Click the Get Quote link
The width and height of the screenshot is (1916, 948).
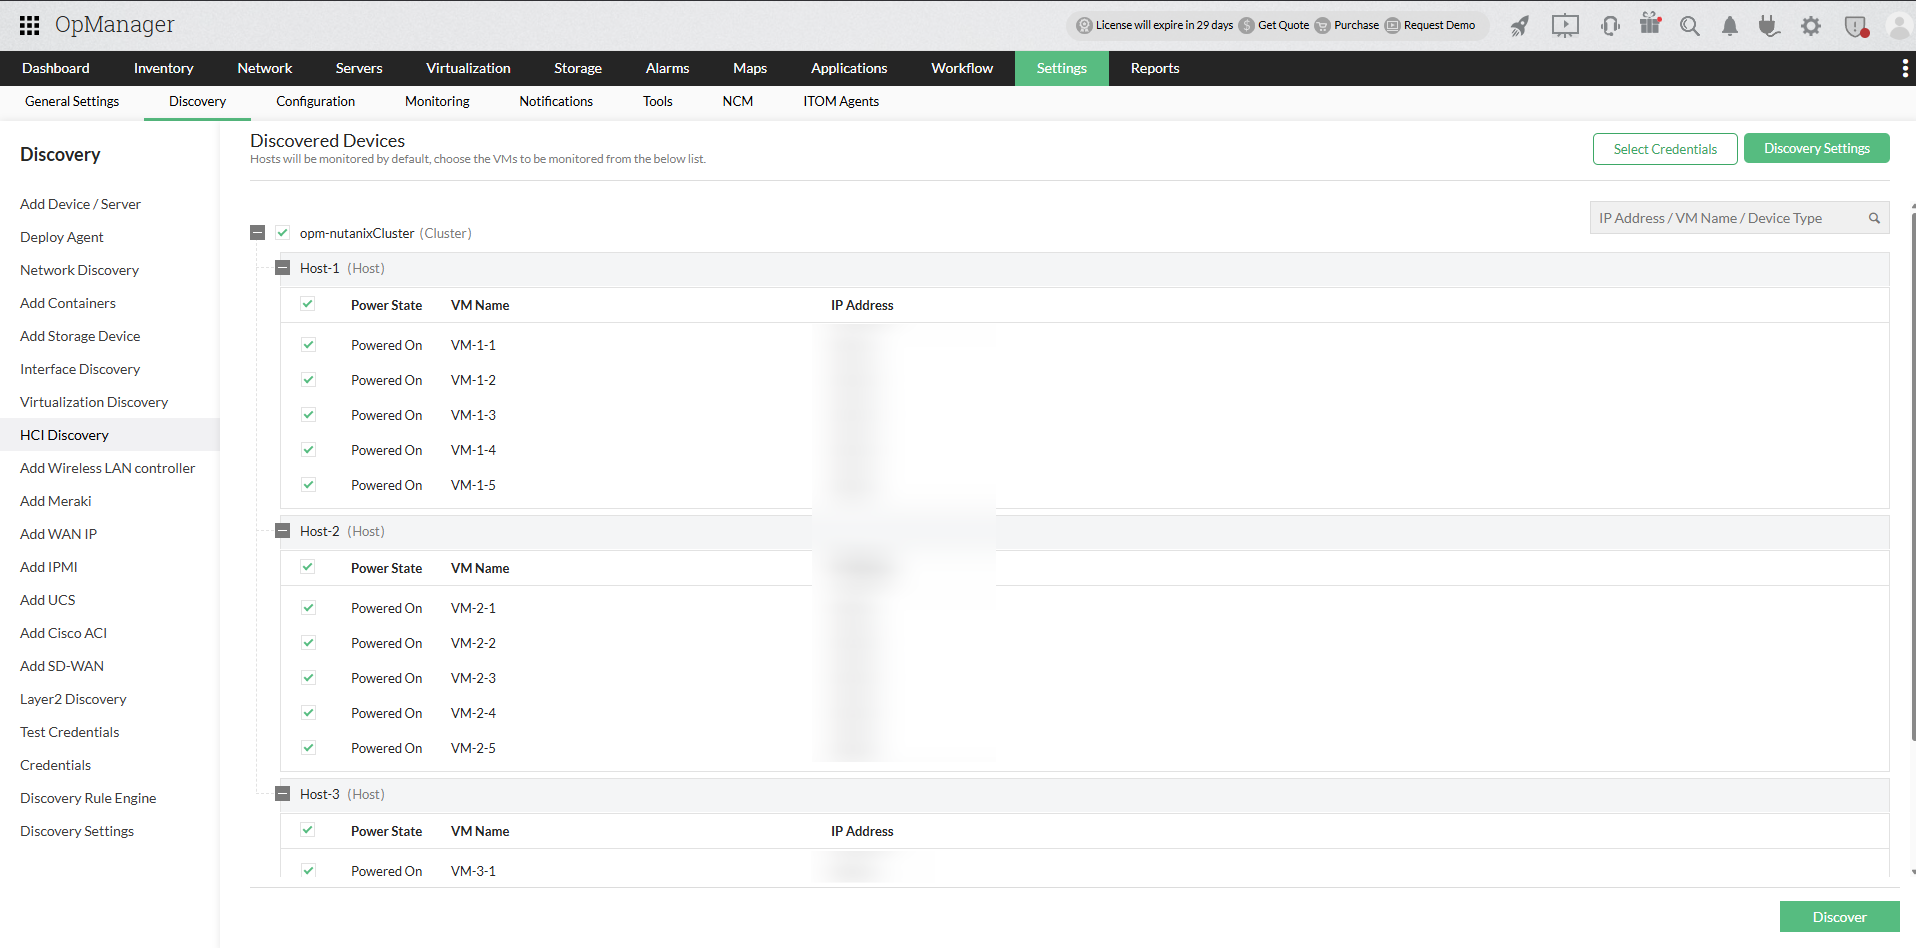(1283, 26)
